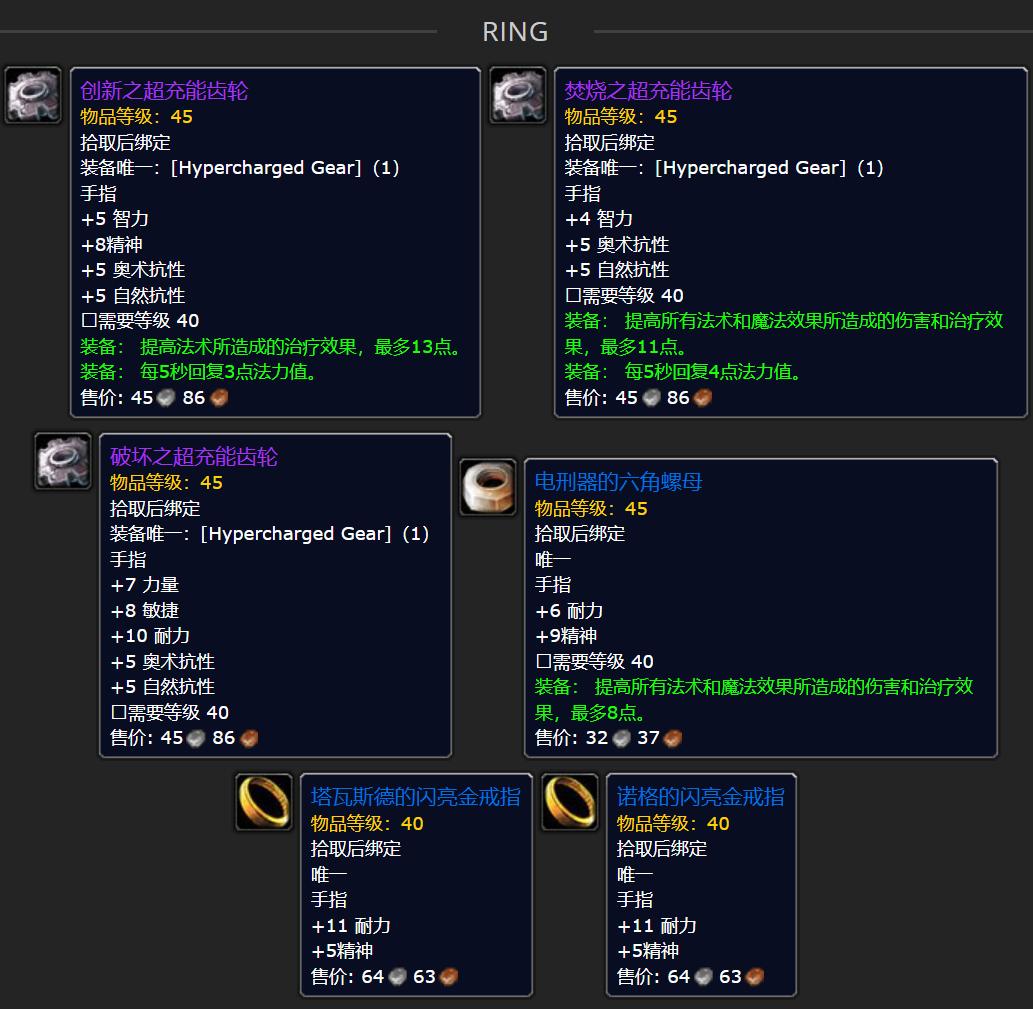The image size is (1033, 1009).
Task: Click [Hypercharged Gear] text in 破坏之超充能齿轮 tooltip
Action: tap(296, 534)
